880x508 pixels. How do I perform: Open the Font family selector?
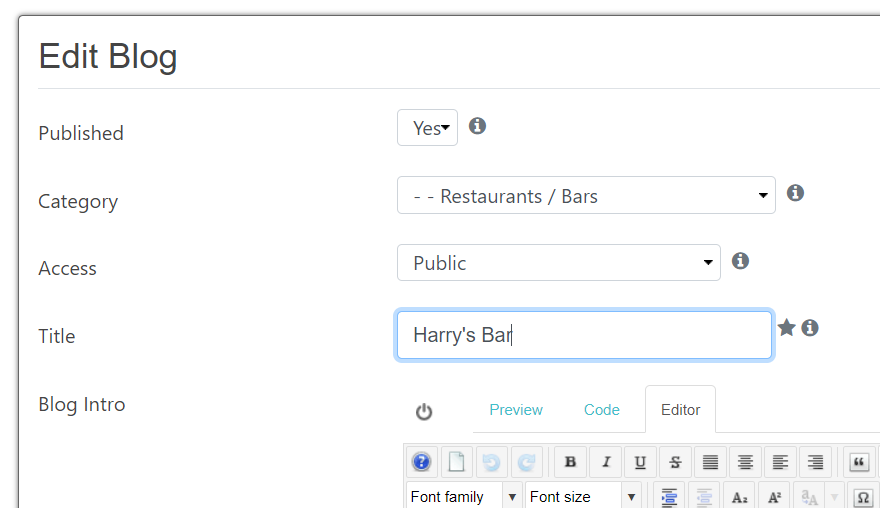coord(464,497)
